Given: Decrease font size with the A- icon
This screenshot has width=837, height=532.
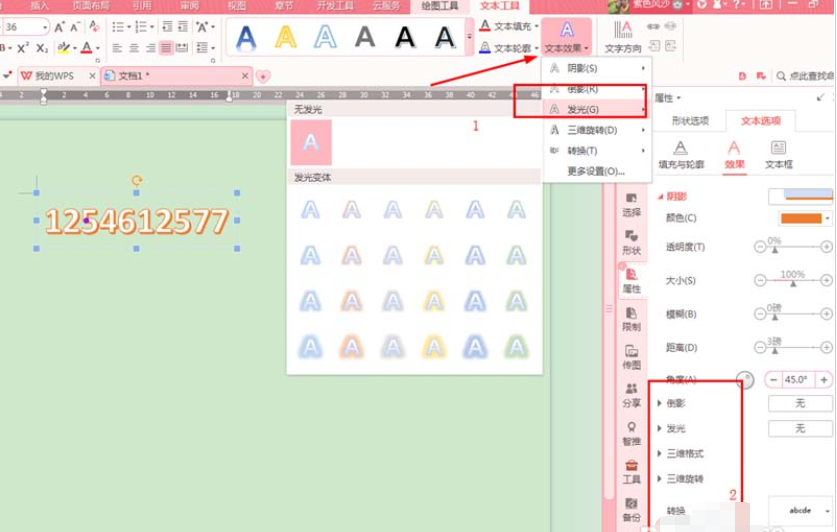Looking at the screenshot, I should tap(75, 27).
